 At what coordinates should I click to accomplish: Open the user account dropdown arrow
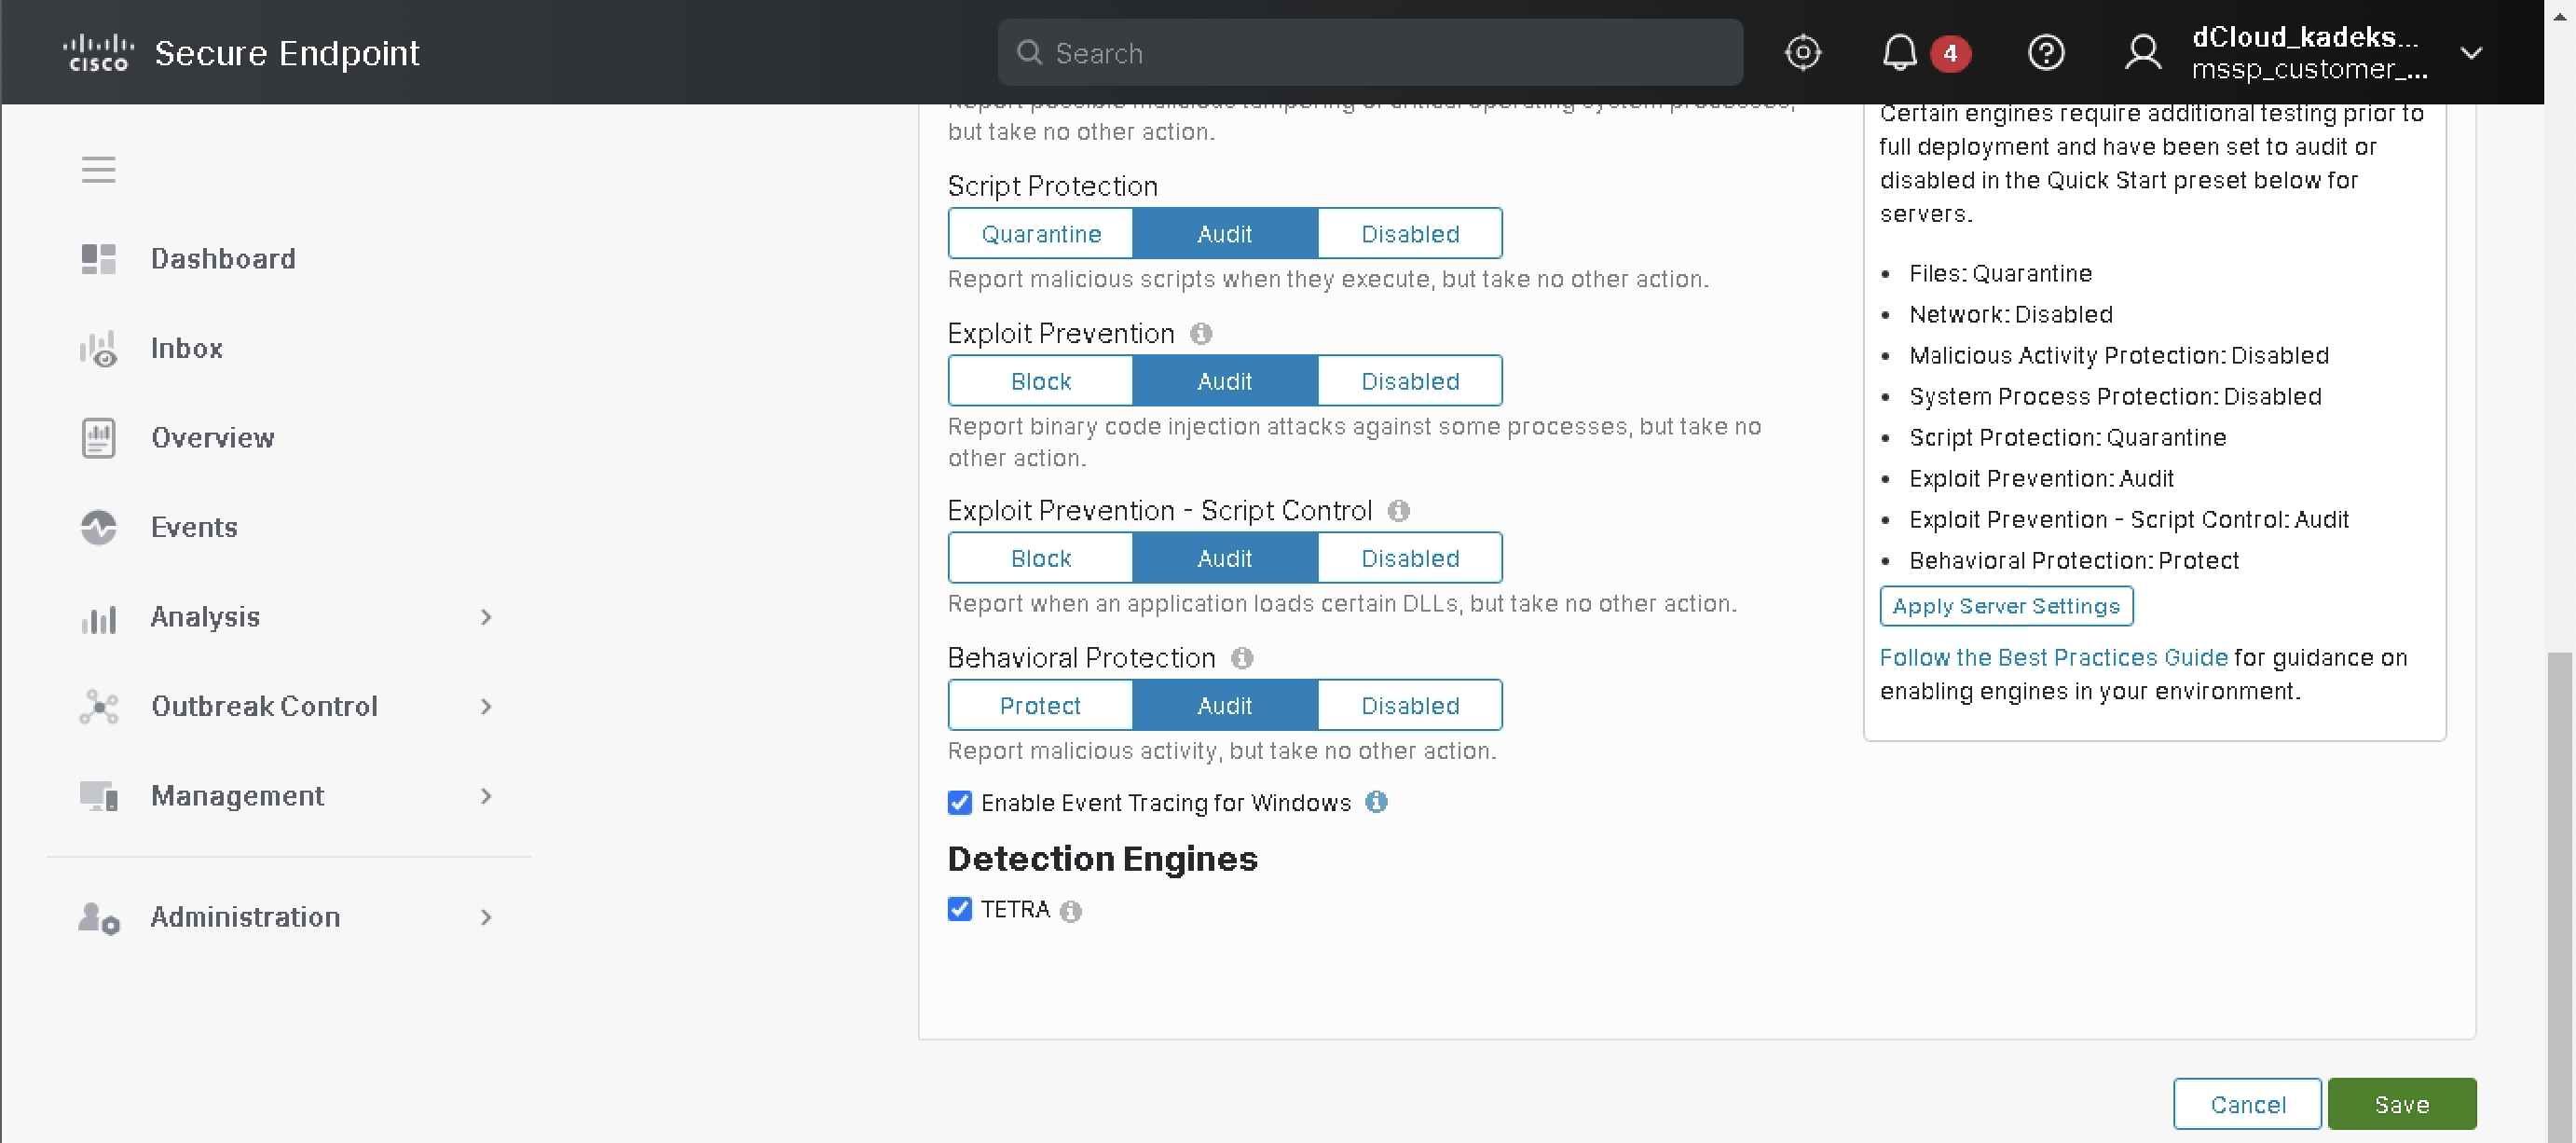(2471, 53)
